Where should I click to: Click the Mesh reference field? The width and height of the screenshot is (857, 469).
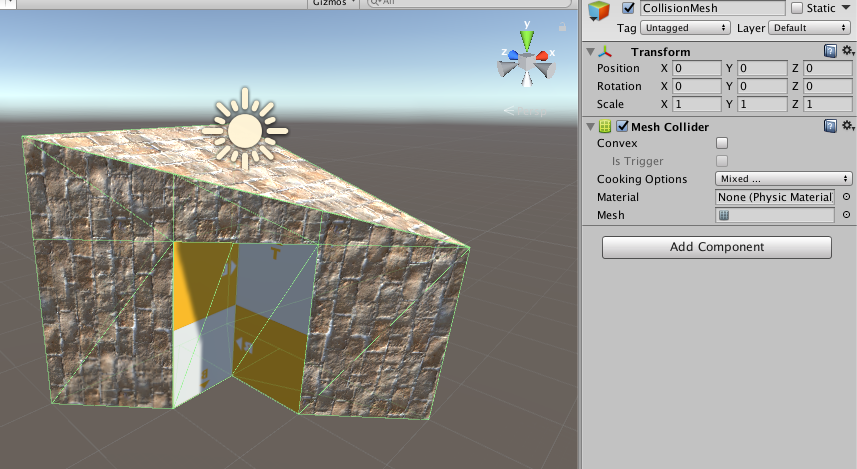pos(775,215)
